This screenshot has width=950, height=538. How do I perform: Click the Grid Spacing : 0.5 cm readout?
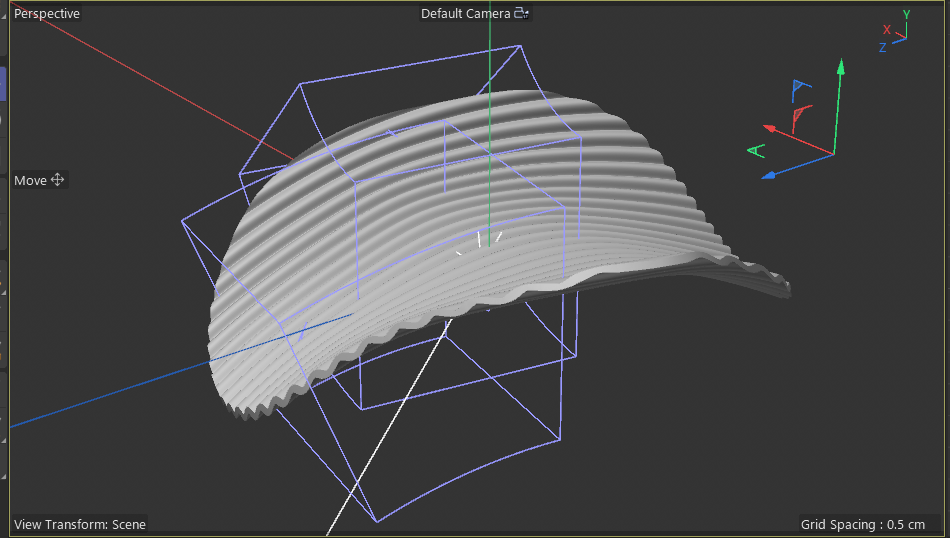[x=863, y=524]
